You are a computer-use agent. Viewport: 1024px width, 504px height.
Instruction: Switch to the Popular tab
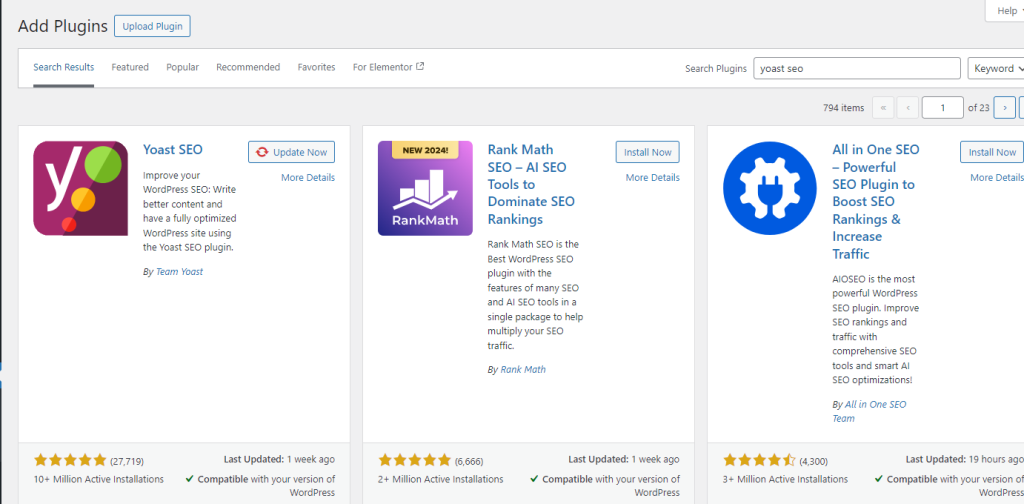[x=182, y=67]
